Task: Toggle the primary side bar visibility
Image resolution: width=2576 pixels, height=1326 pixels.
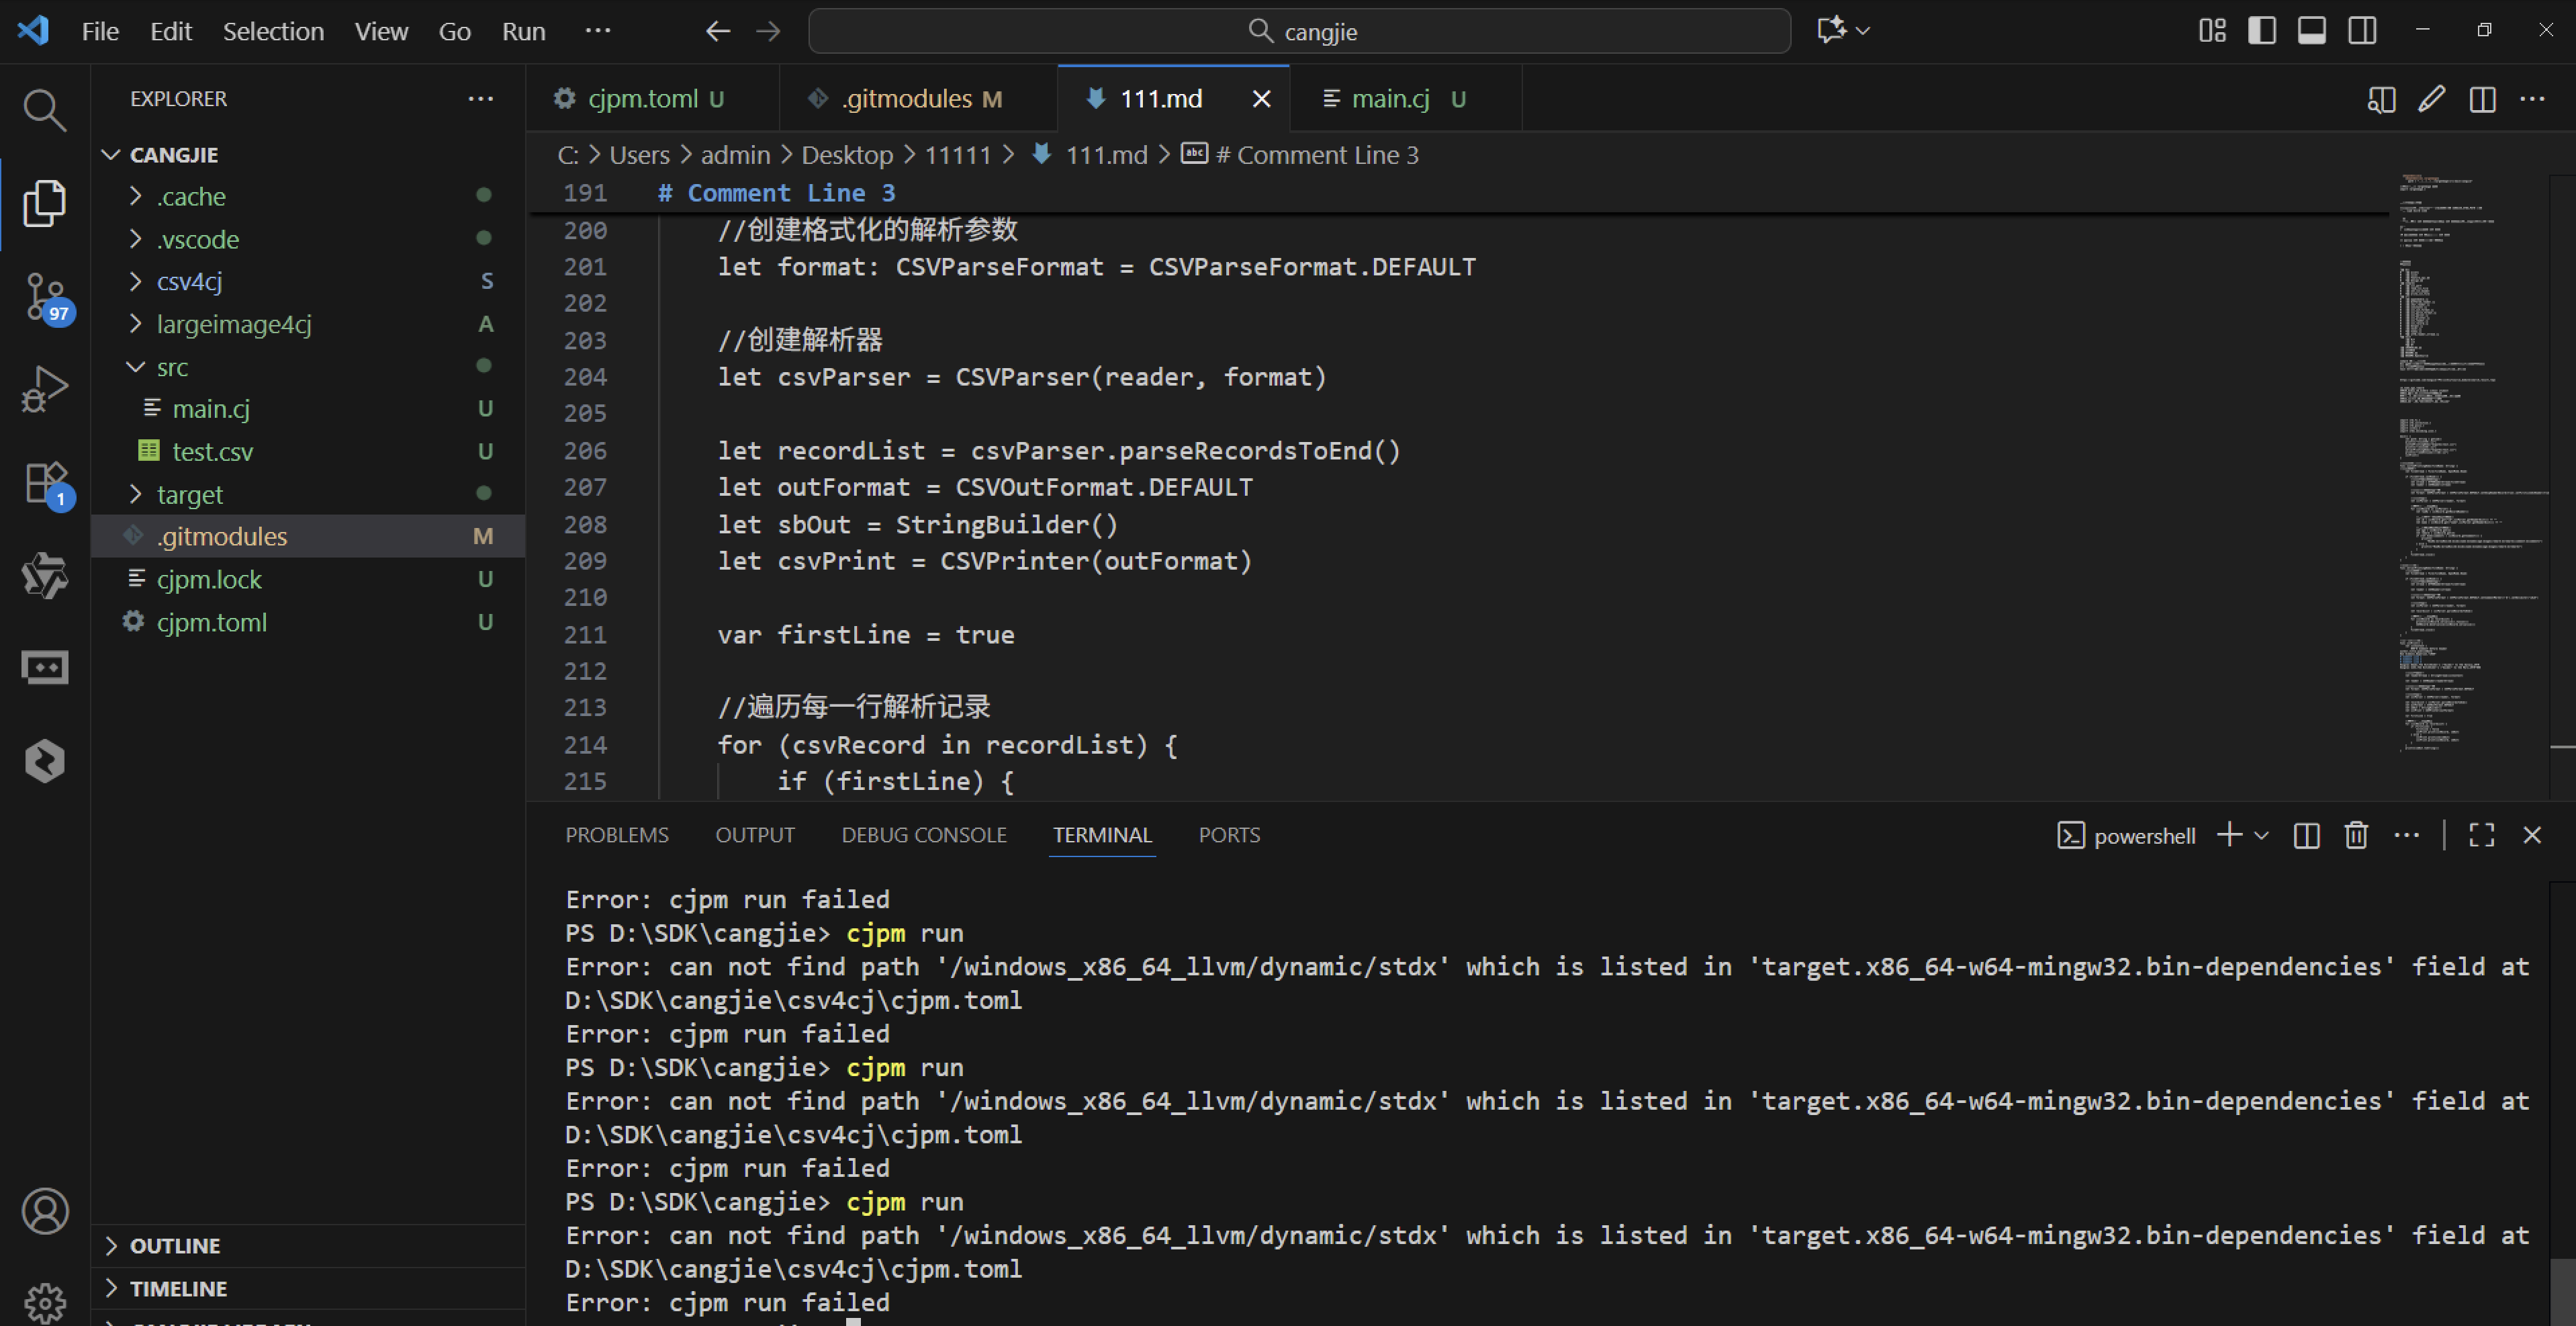Action: (x=2262, y=31)
